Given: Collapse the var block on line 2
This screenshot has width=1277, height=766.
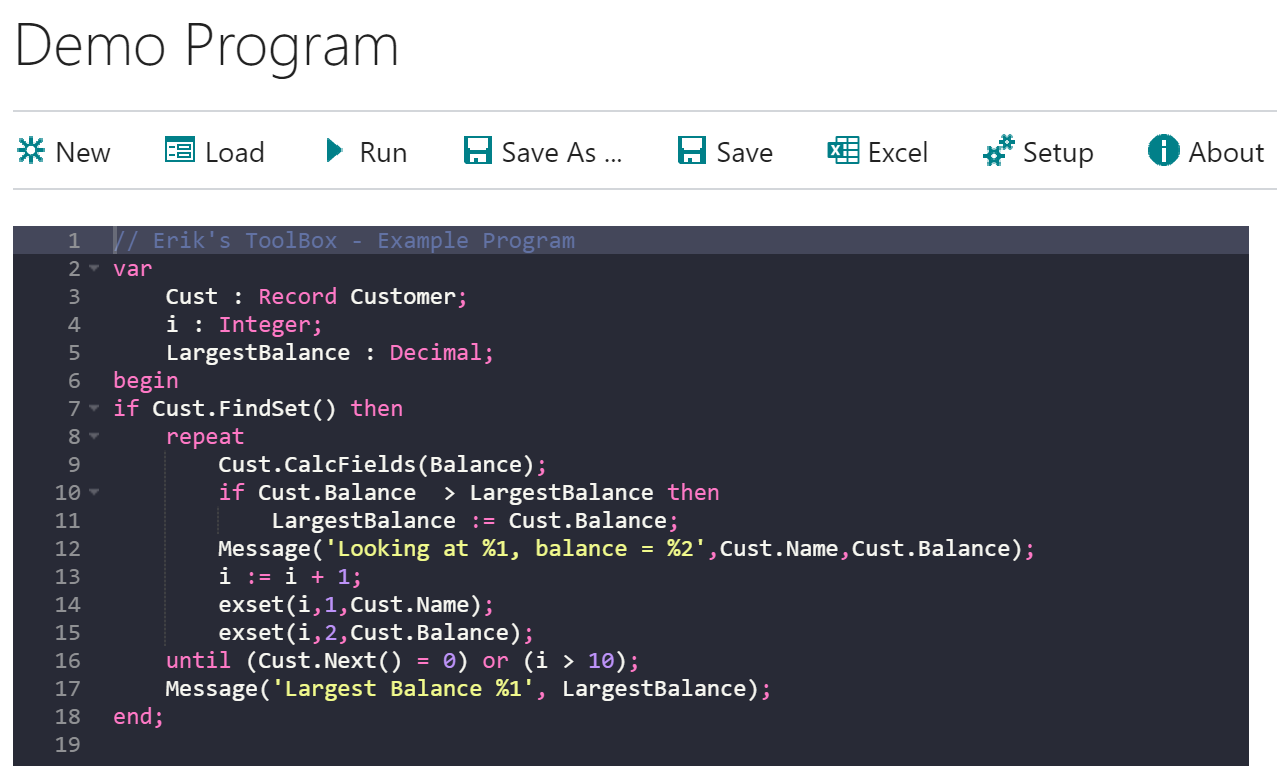Looking at the screenshot, I should click(x=94, y=269).
